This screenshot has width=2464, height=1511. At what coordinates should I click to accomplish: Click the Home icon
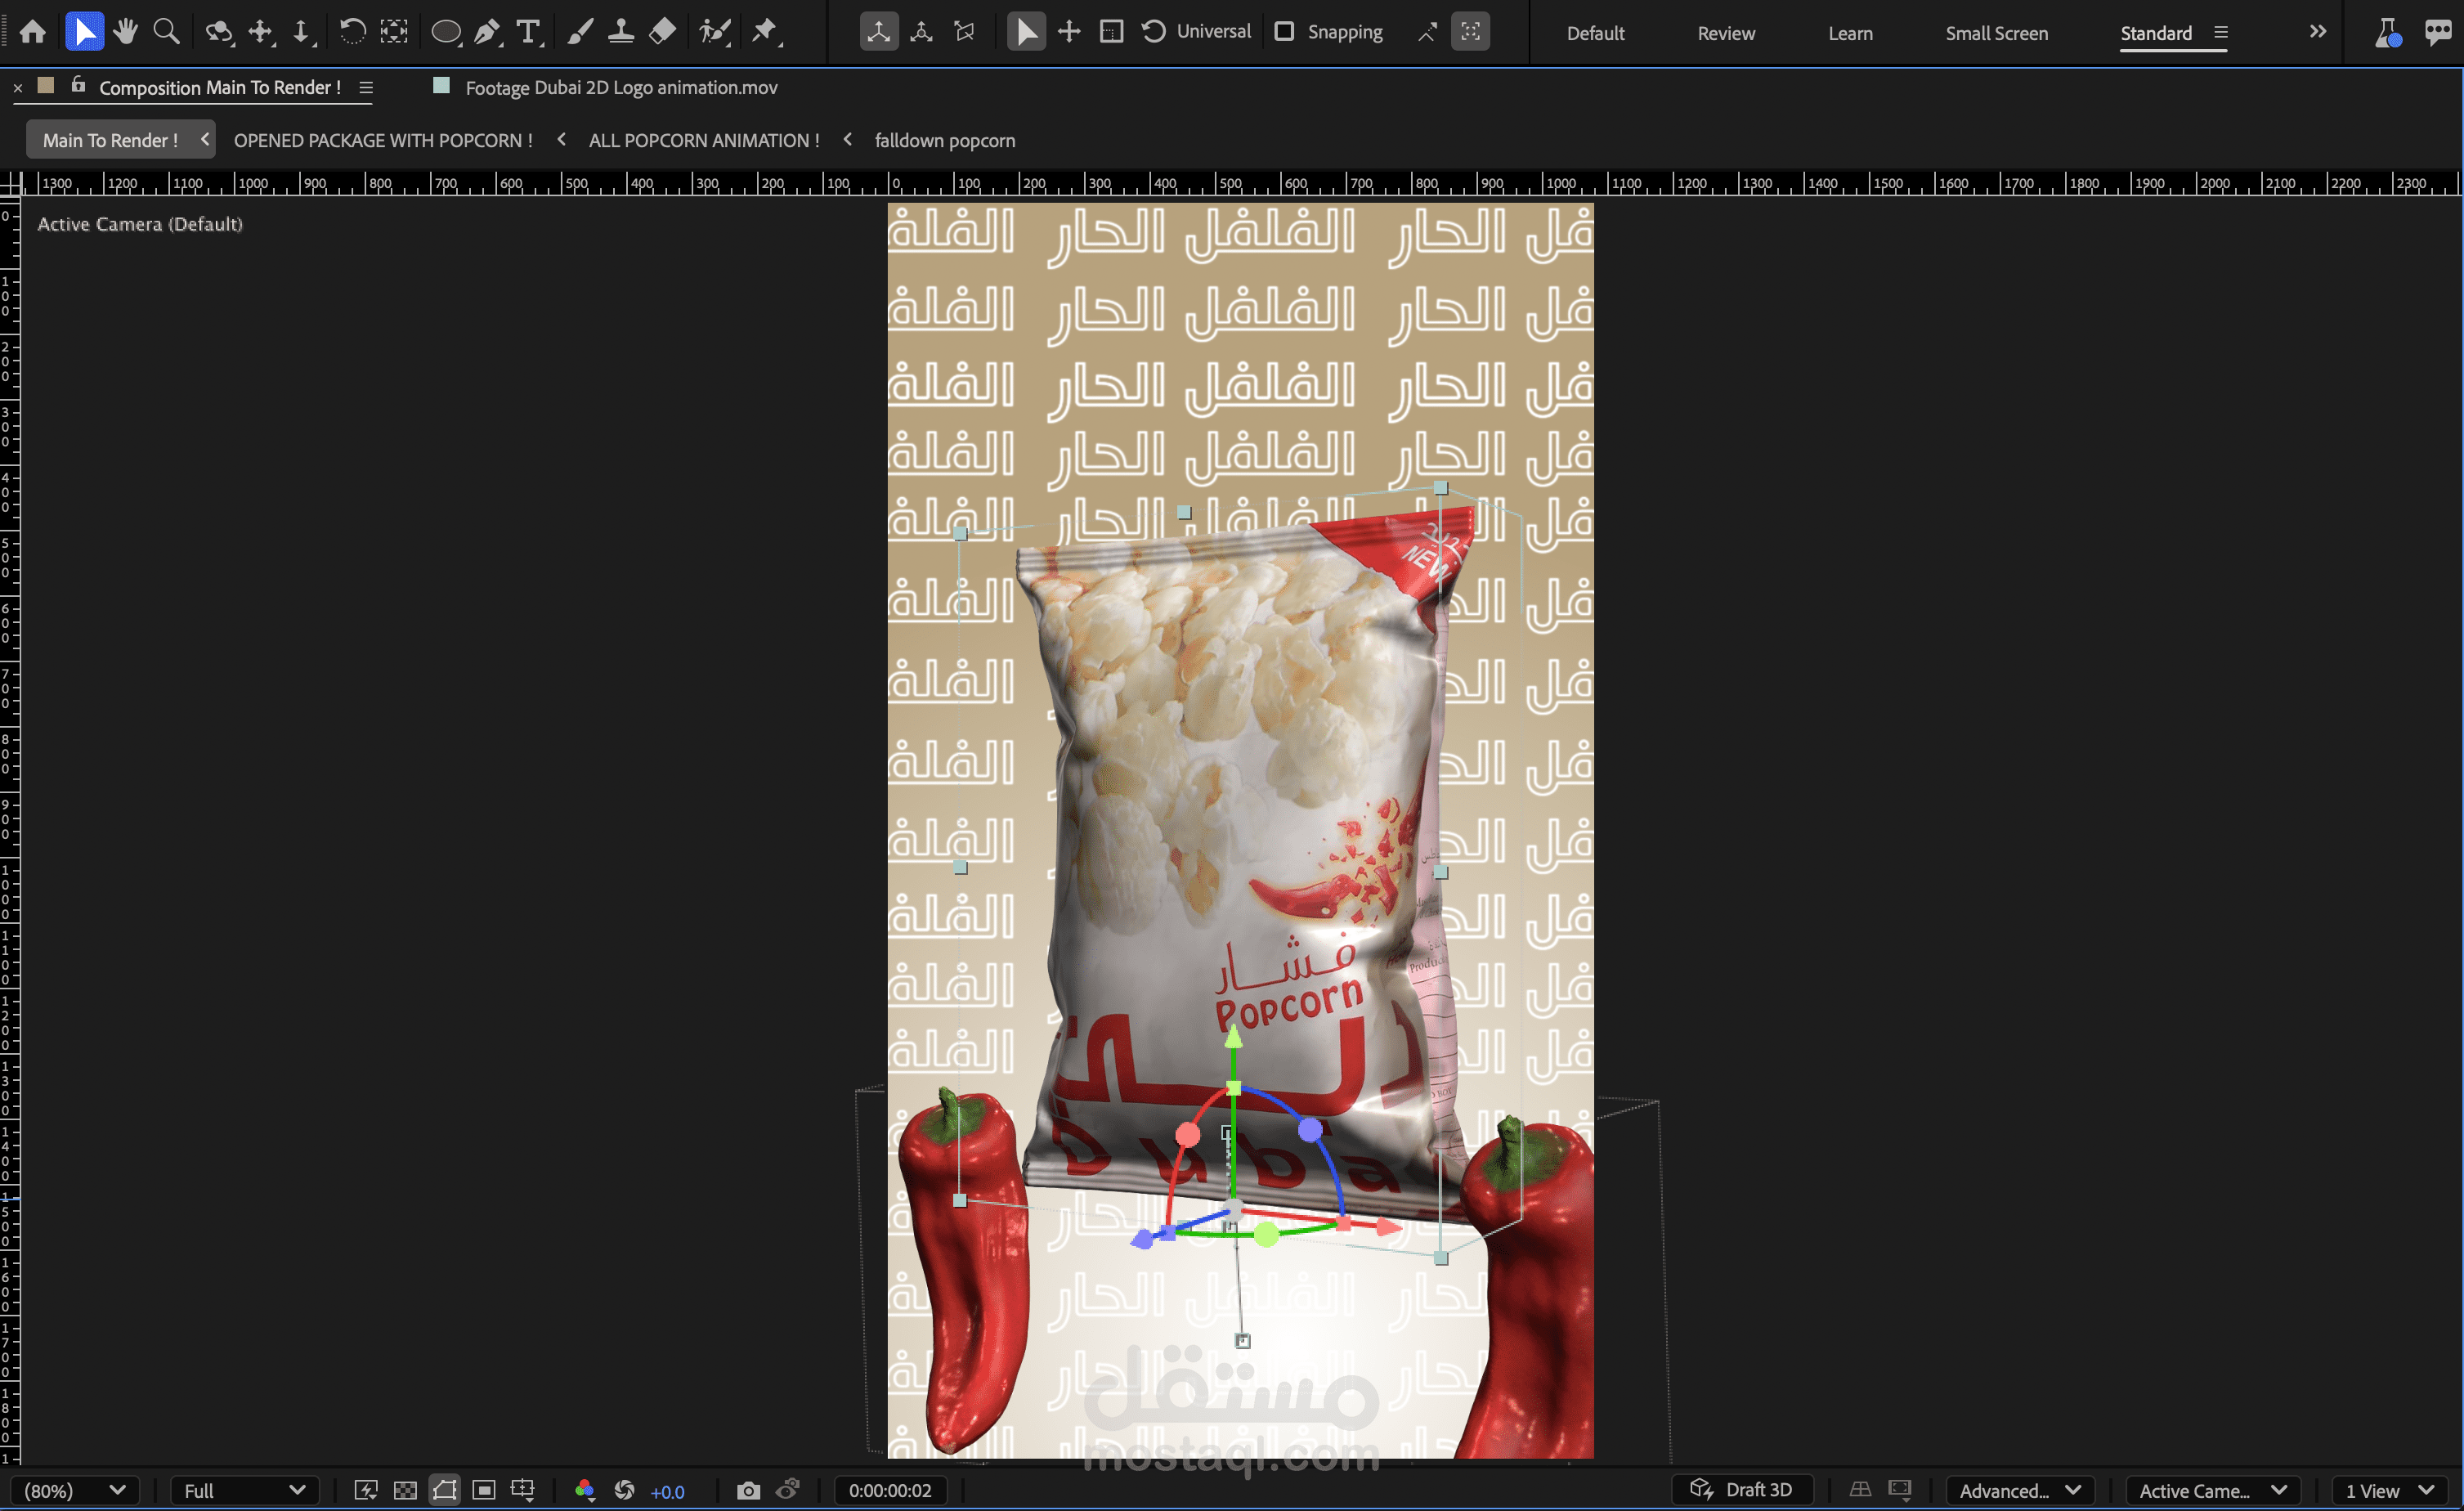point(33,32)
